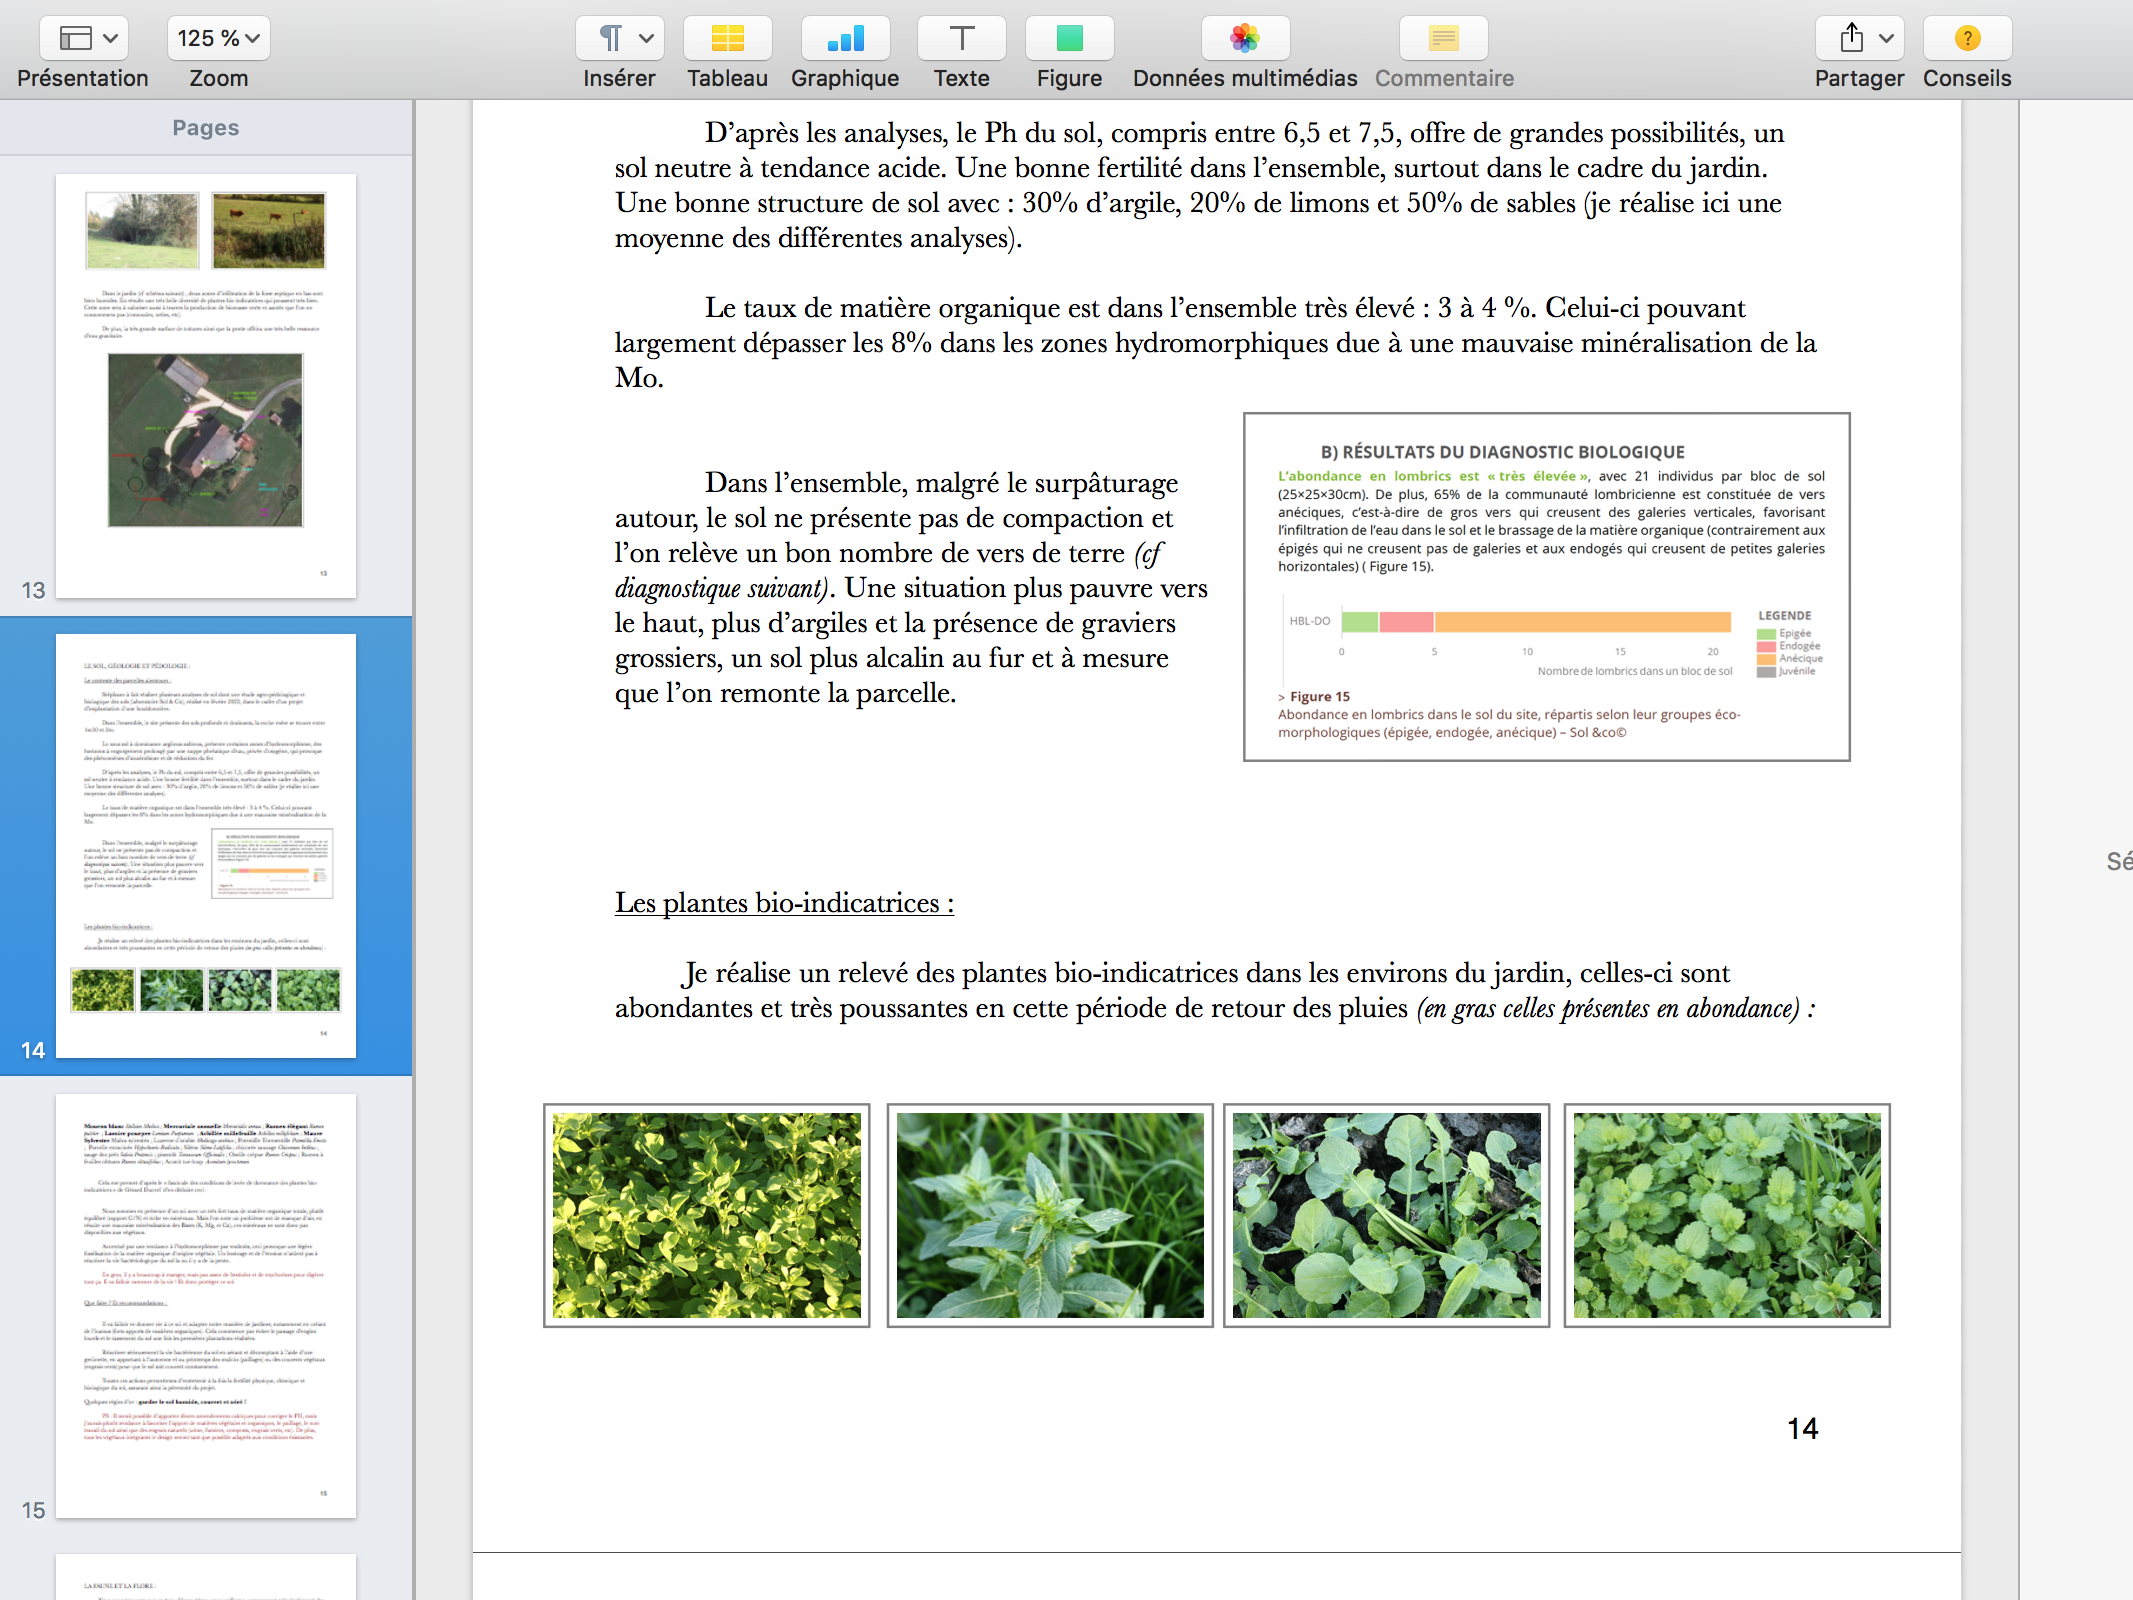Image resolution: width=2133 pixels, height=1600 pixels.
Task: Click the Partager share icon
Action: 1851,39
